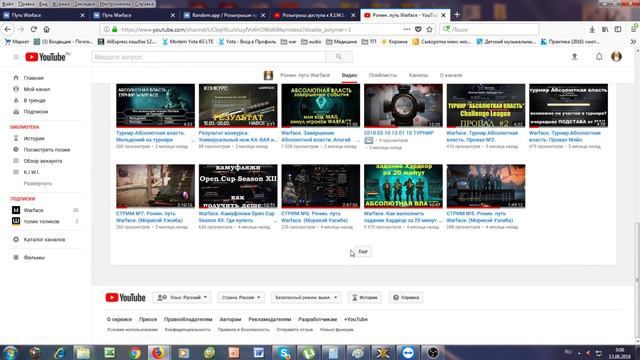The image size is (640, 360).
Task: Open the language Русский dropdown
Action: tap(182, 298)
